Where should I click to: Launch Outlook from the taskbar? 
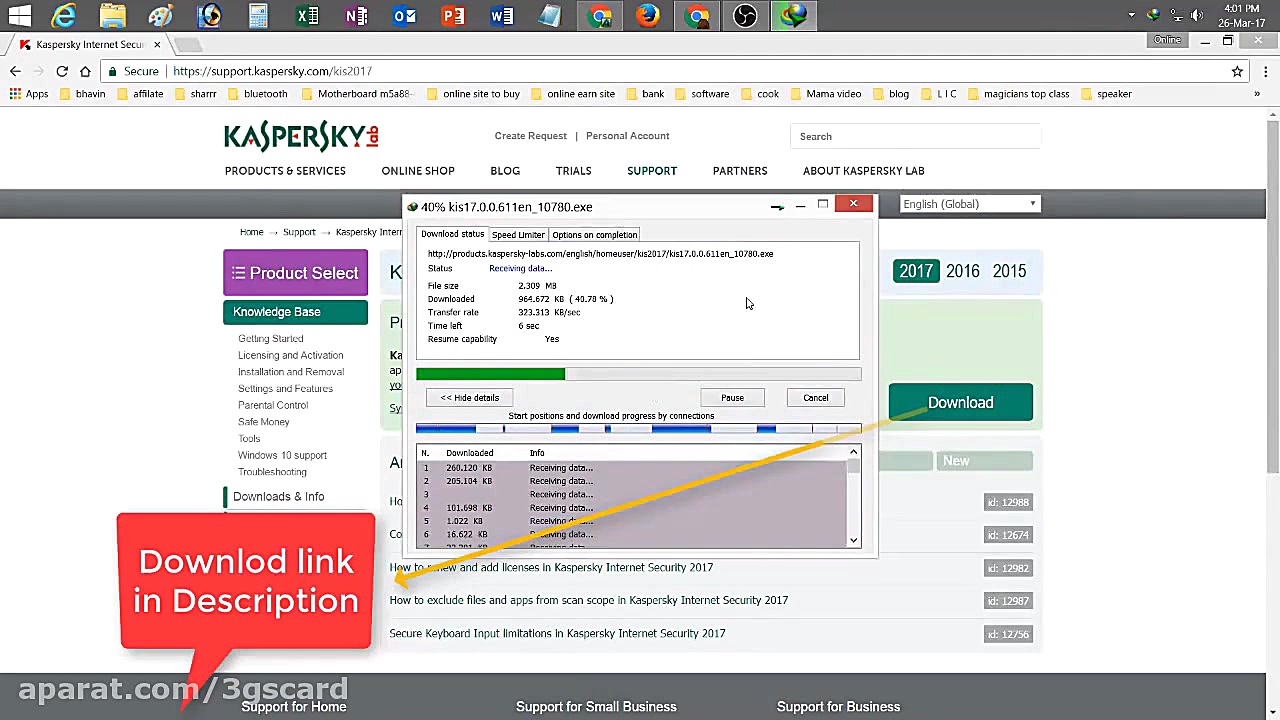coord(405,15)
